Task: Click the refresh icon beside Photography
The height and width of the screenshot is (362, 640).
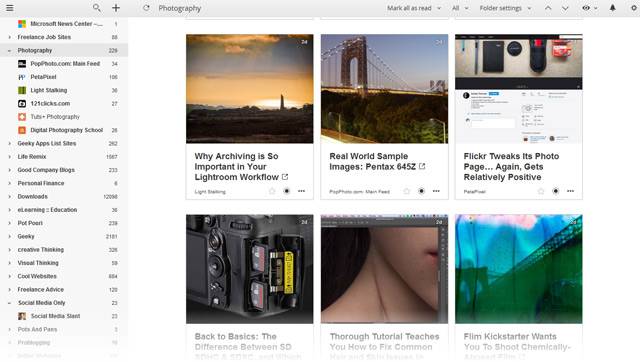Action: (146, 8)
